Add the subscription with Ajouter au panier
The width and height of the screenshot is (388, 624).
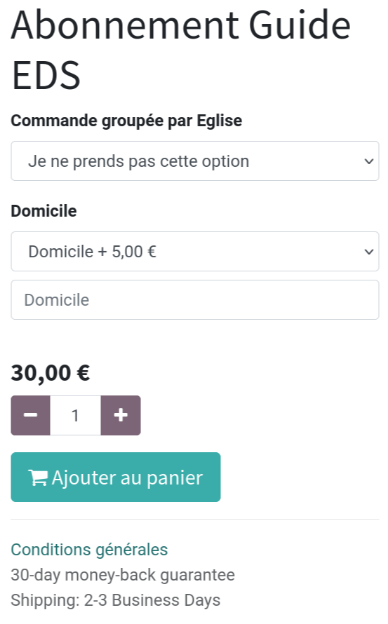tap(116, 477)
